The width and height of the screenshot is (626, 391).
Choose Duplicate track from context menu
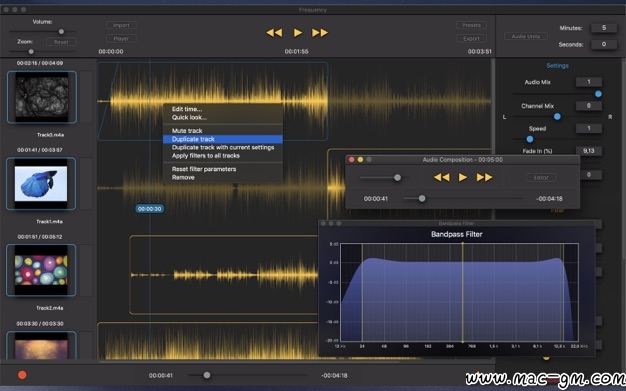coord(223,139)
